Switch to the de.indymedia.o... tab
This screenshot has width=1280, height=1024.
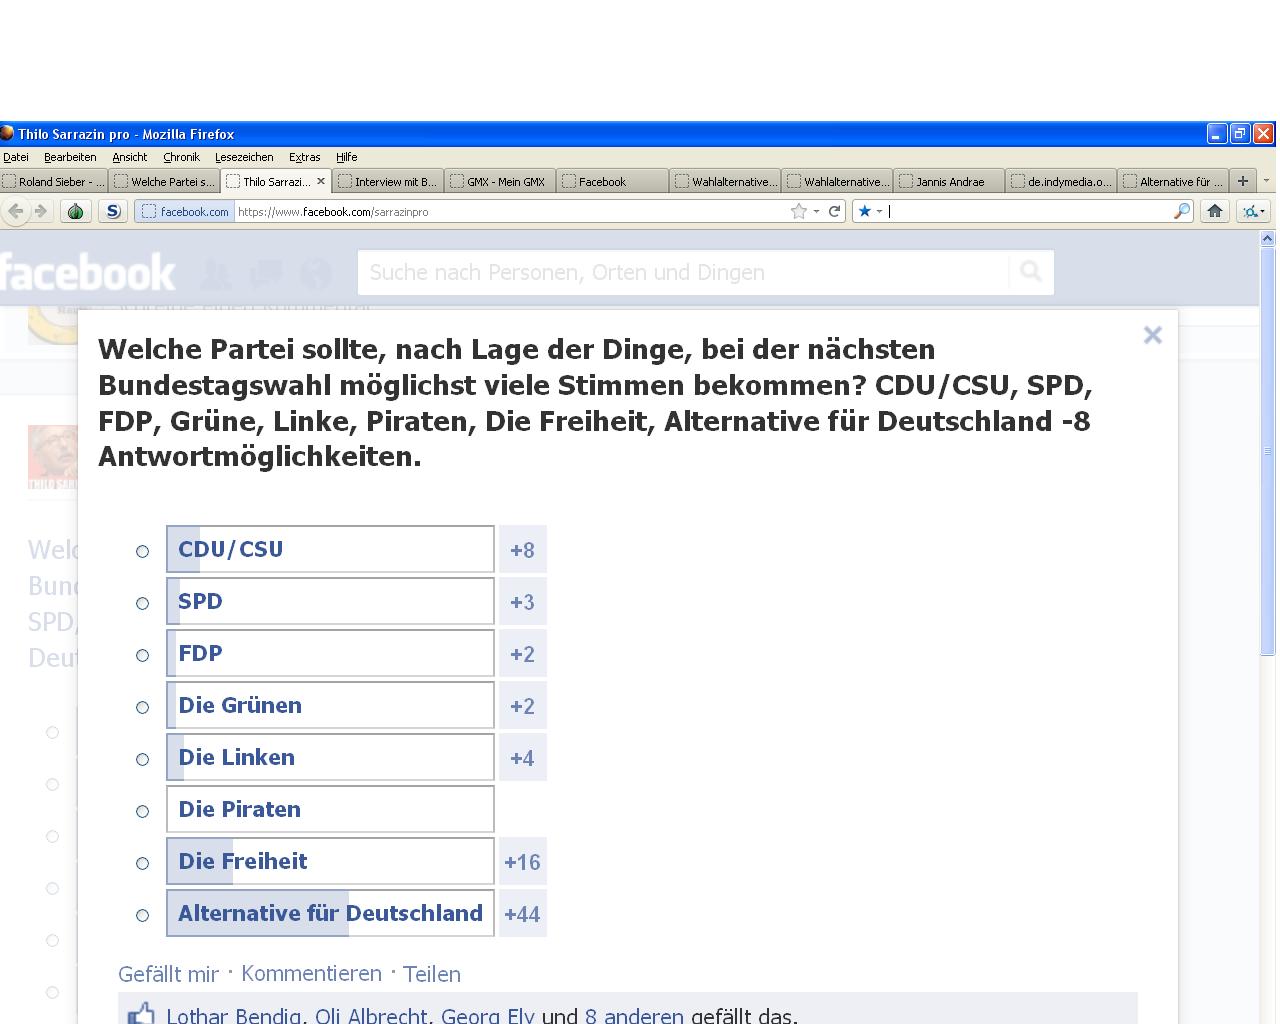tap(1060, 181)
